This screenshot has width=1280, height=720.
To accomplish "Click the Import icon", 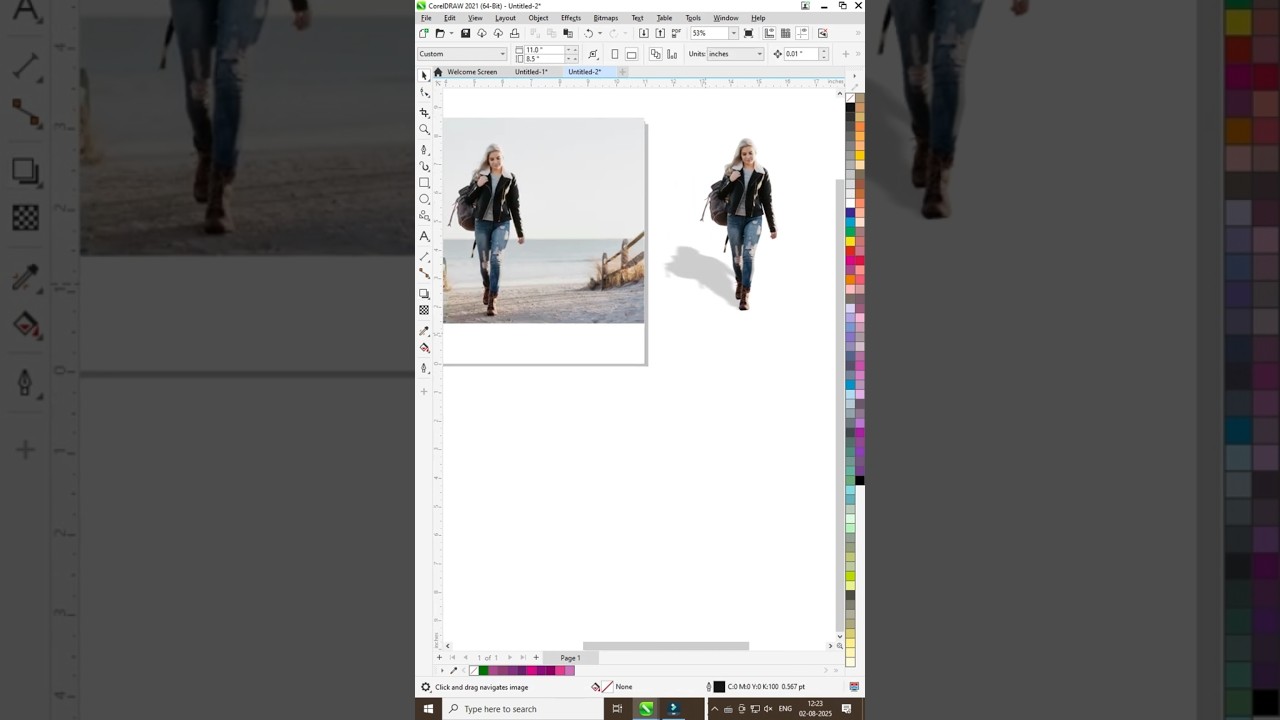I will click(643, 33).
